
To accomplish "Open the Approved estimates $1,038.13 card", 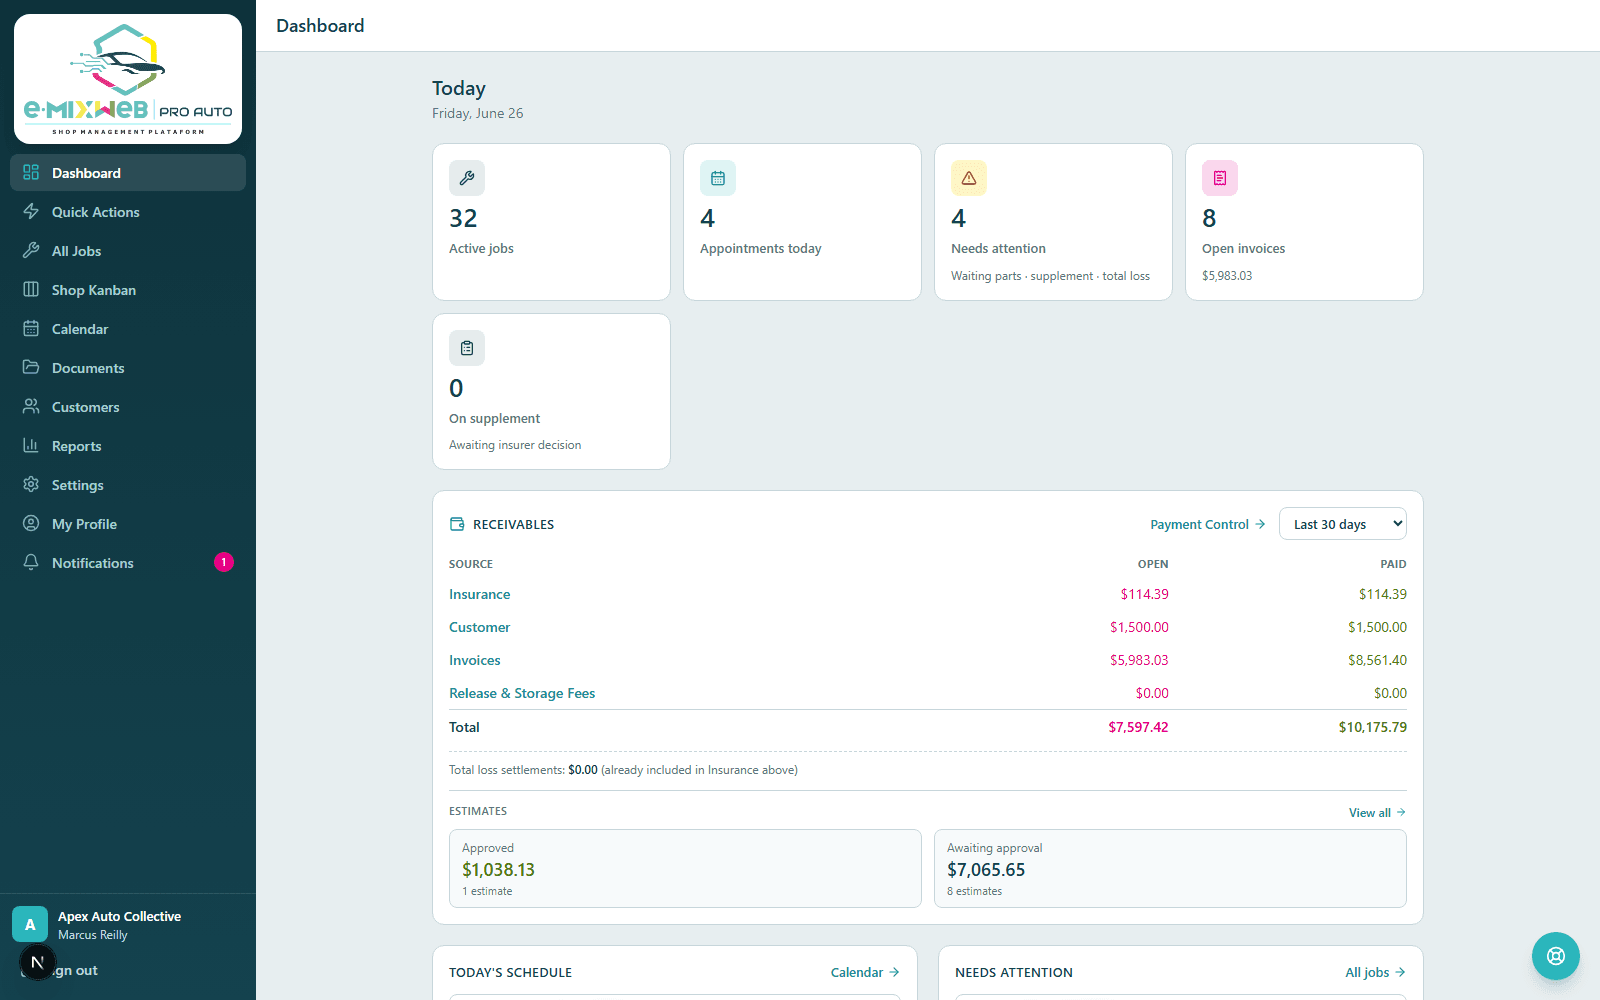I will [685, 868].
